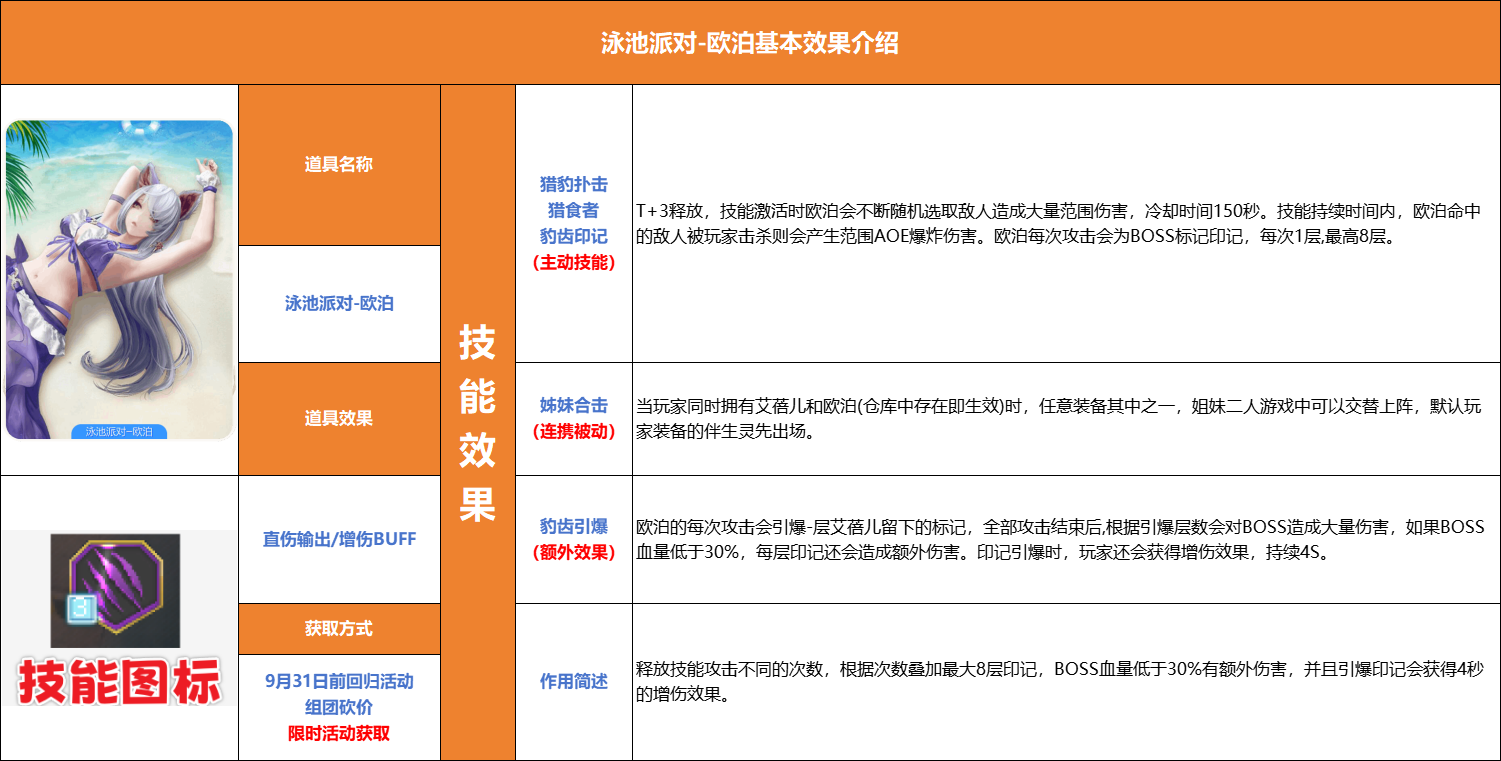Click the 获取方式 header cell

click(x=339, y=629)
